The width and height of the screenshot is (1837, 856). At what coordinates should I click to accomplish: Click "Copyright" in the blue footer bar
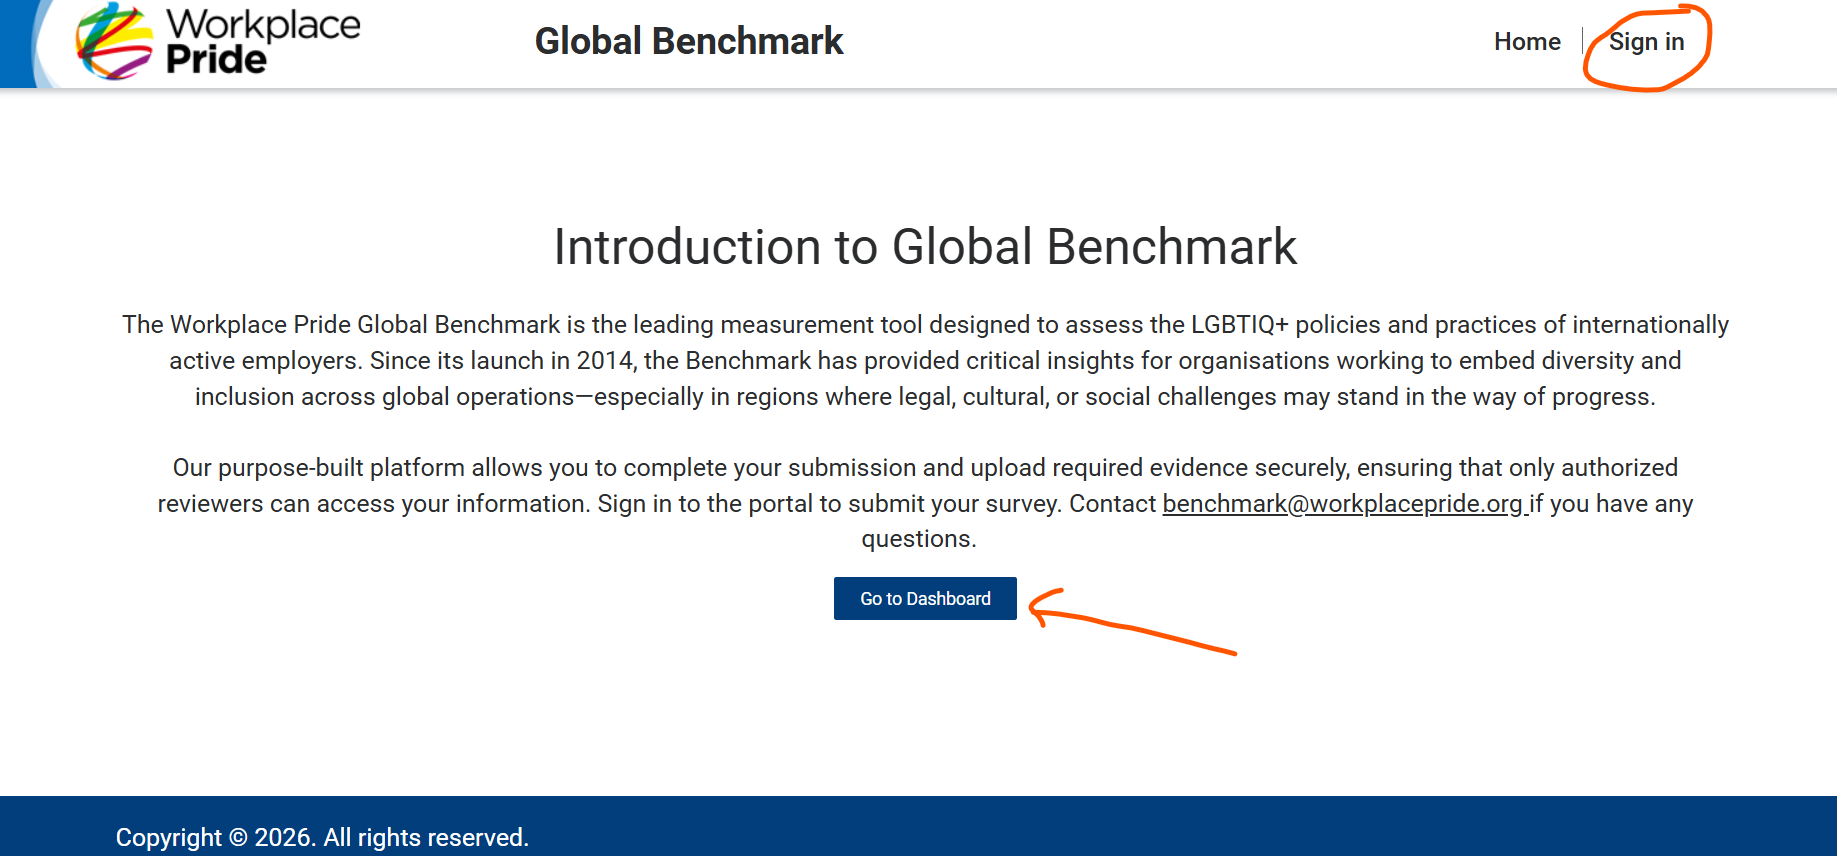pos(169,838)
